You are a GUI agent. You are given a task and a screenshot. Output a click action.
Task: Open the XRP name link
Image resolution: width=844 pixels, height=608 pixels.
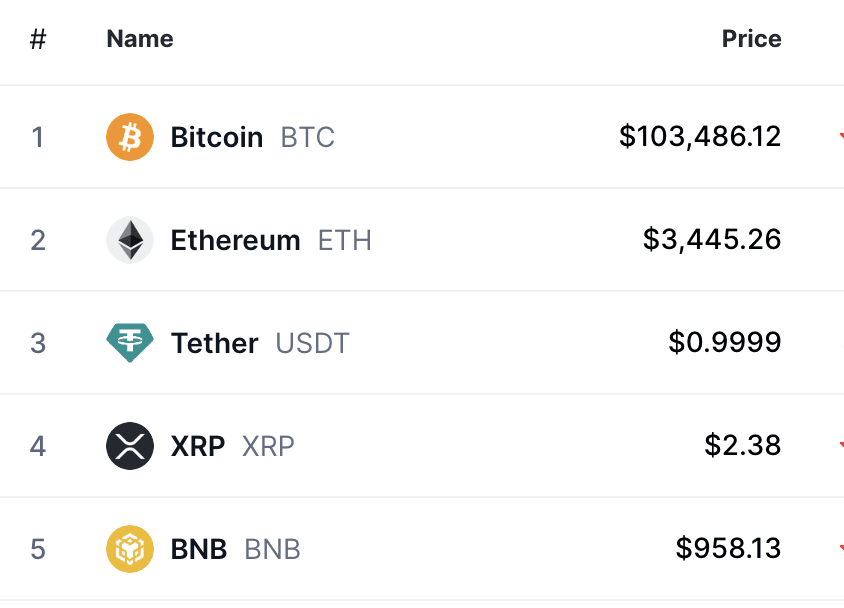point(198,446)
